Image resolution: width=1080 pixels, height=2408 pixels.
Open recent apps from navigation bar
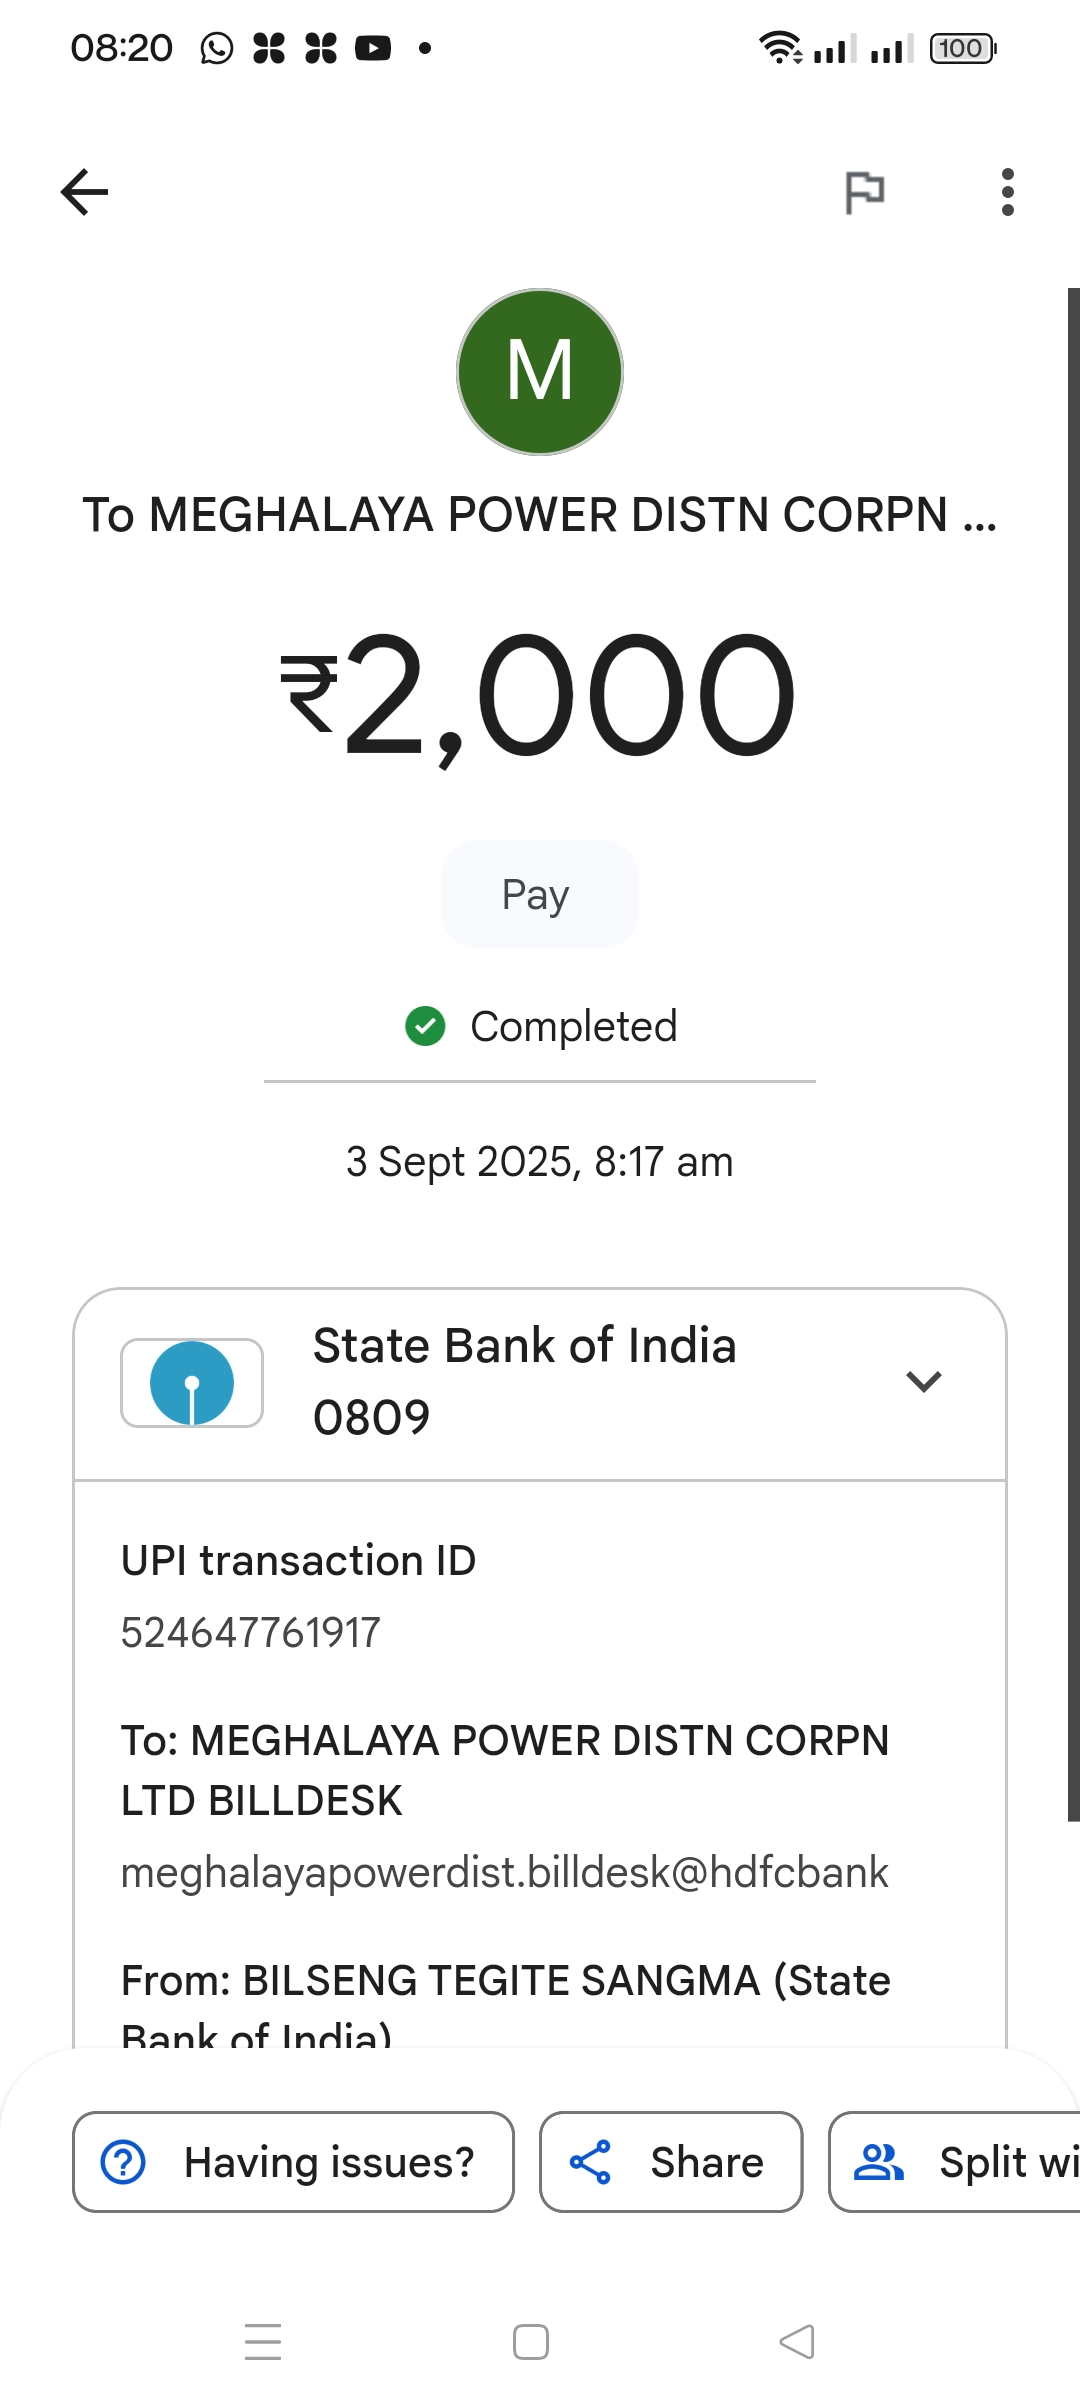click(263, 2342)
